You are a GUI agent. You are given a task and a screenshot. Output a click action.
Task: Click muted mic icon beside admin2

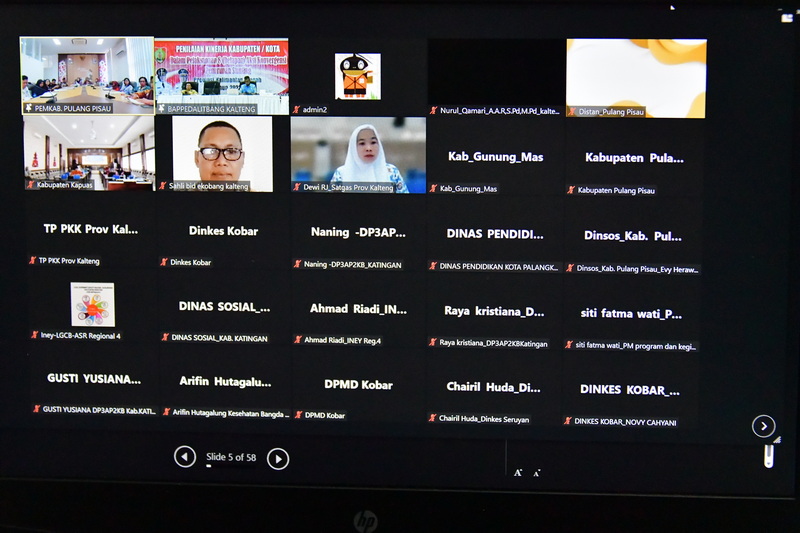click(296, 109)
